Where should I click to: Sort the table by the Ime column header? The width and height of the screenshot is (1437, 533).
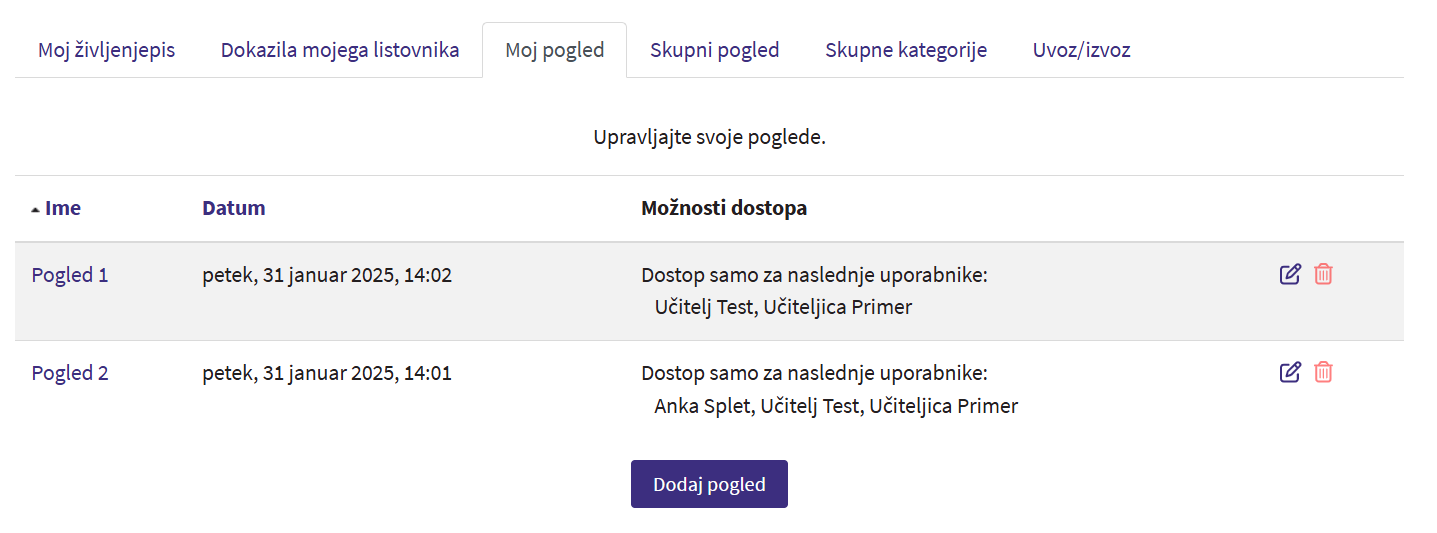click(x=62, y=208)
